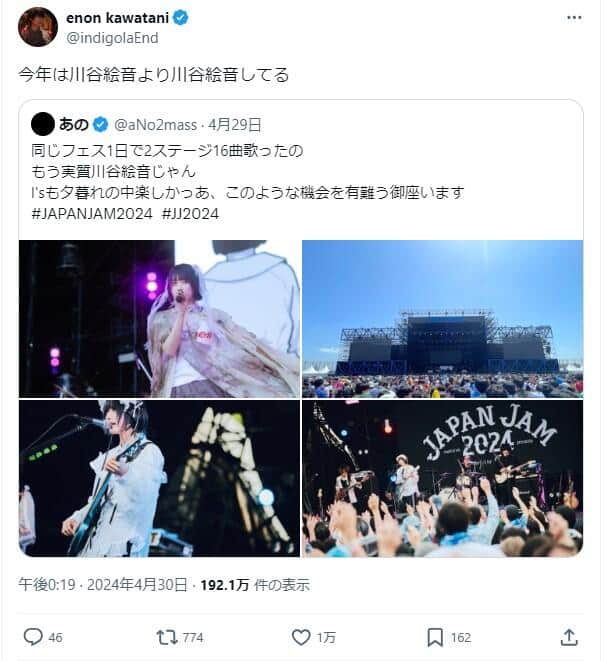604x661 pixels.
Task: Open the three-dot more options menu
Action: [574, 18]
